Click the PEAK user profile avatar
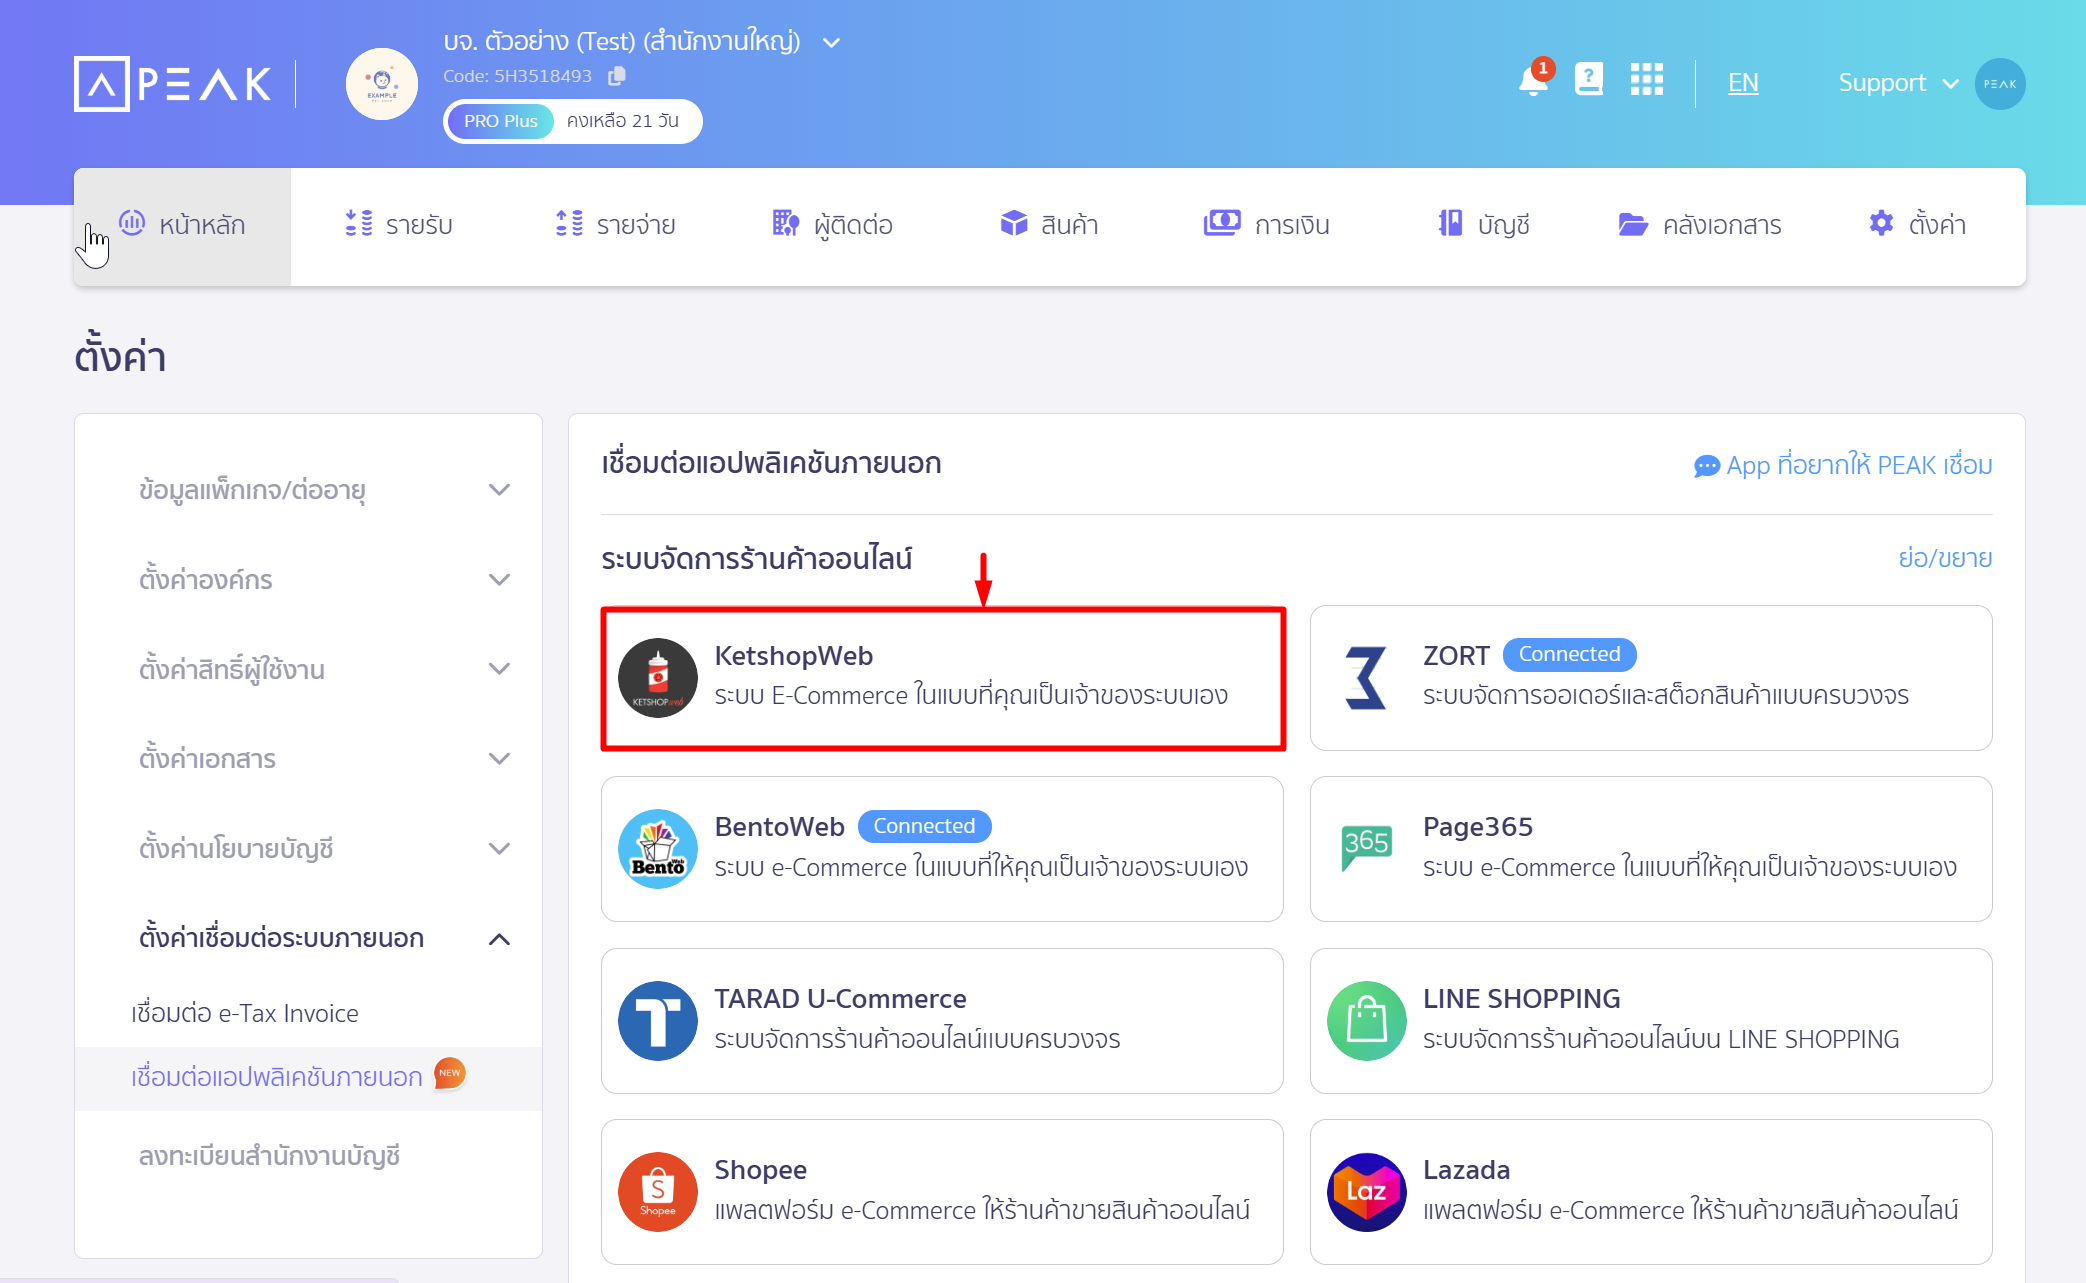This screenshot has height=1283, width=2086. click(x=2000, y=84)
